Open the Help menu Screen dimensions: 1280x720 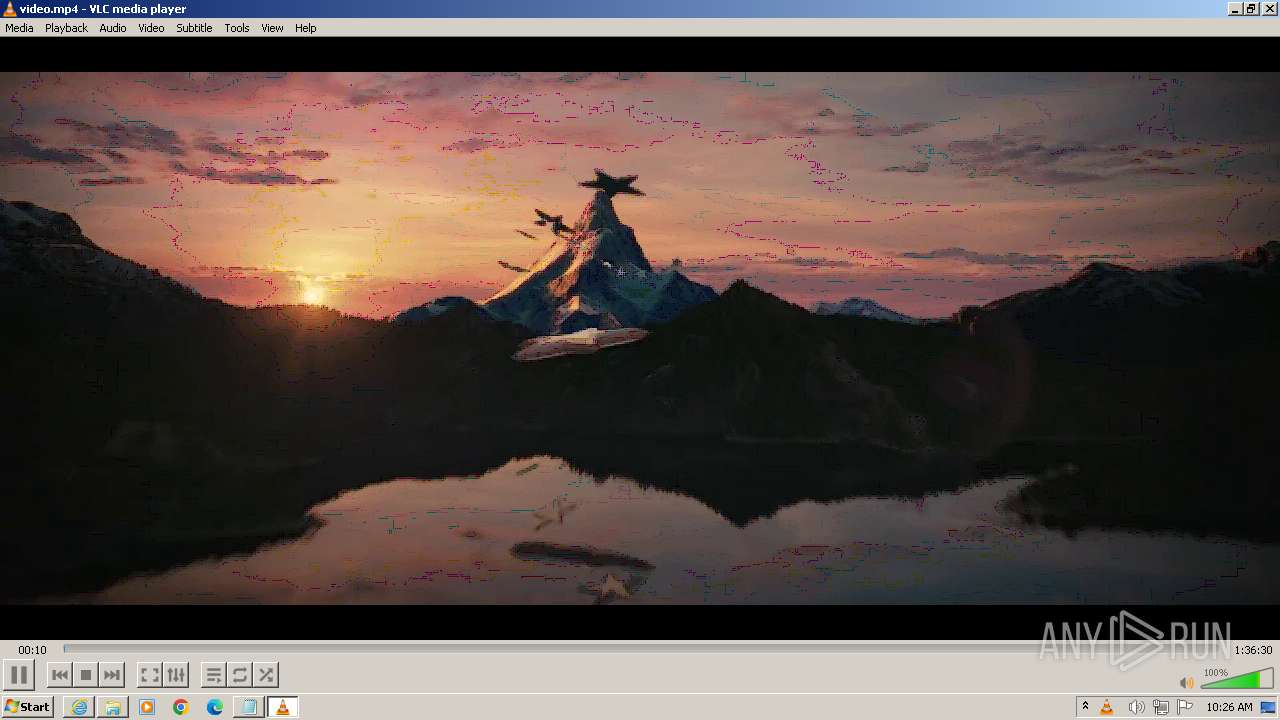tap(305, 28)
